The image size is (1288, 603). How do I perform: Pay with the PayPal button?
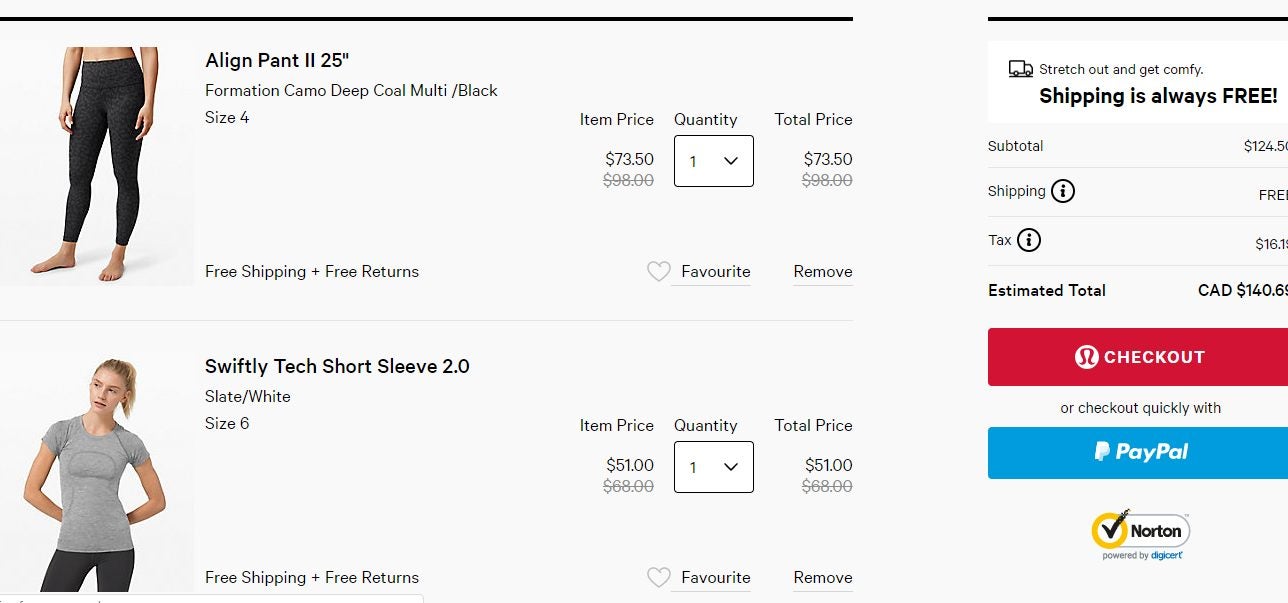tap(1140, 452)
